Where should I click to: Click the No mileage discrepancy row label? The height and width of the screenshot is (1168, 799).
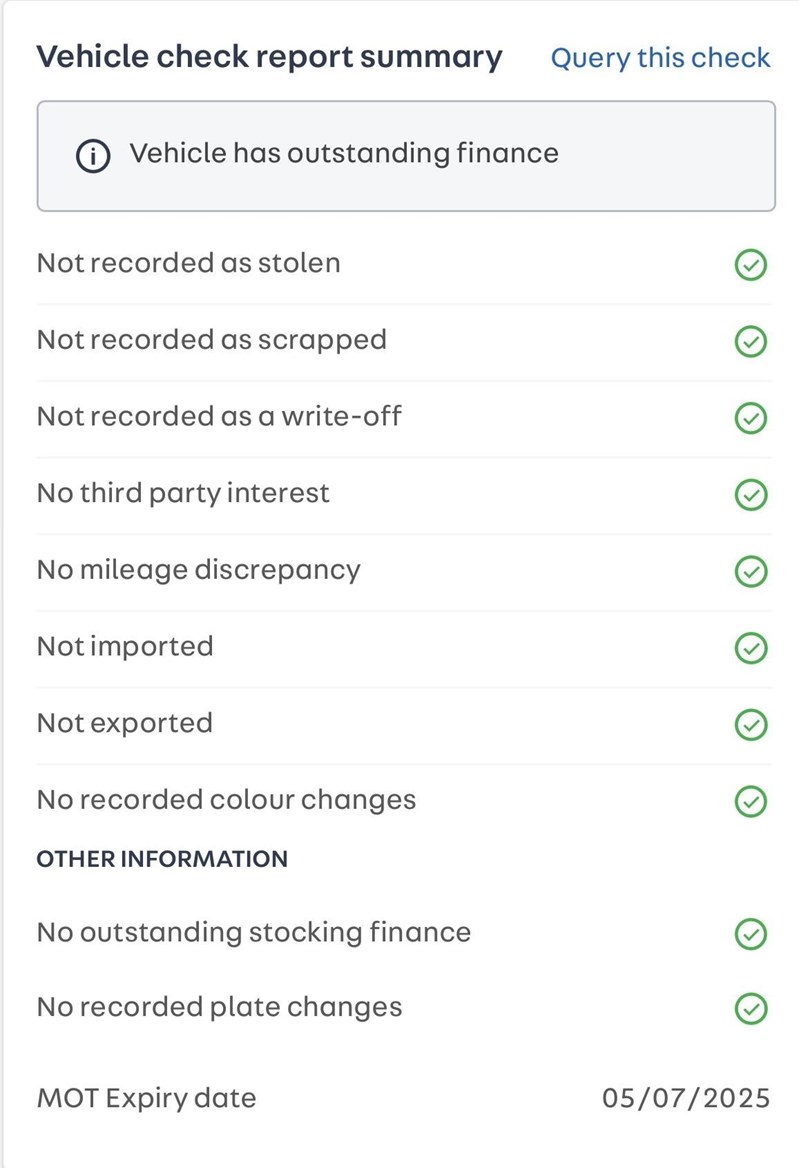pyautogui.click(x=199, y=571)
